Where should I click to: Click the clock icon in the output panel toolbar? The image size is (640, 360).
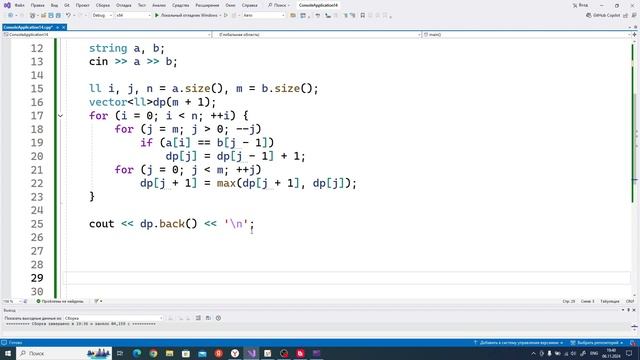pos(218,318)
